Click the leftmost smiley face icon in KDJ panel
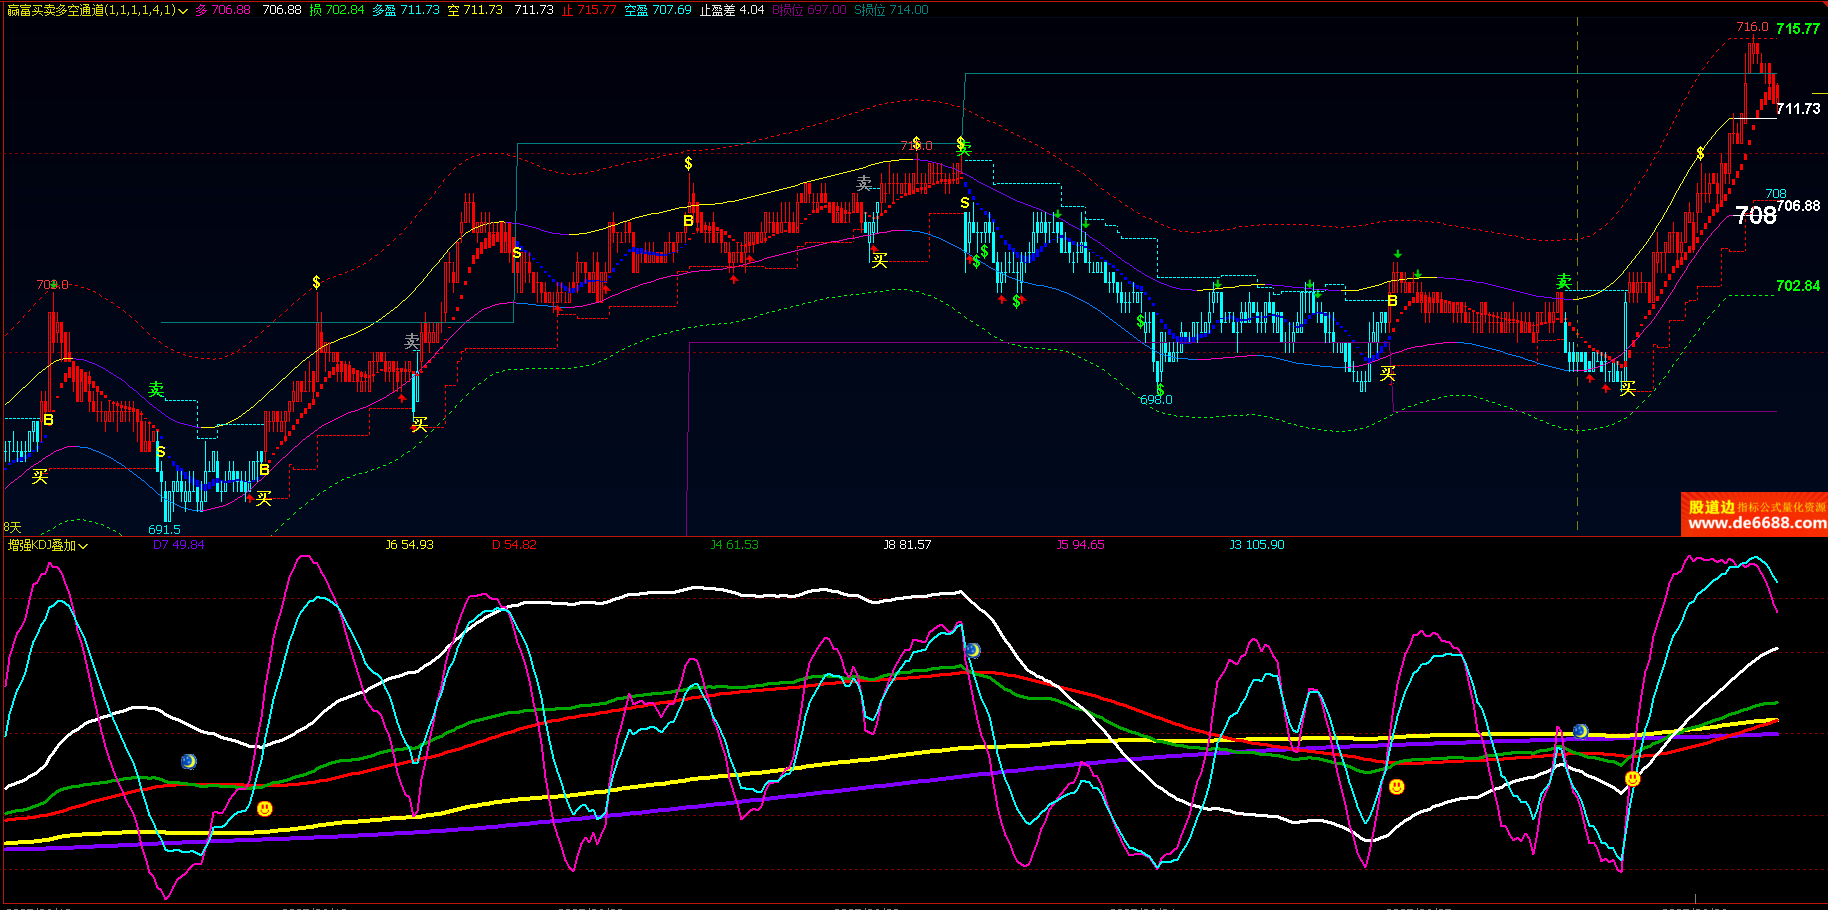The image size is (1828, 910). 265,808
